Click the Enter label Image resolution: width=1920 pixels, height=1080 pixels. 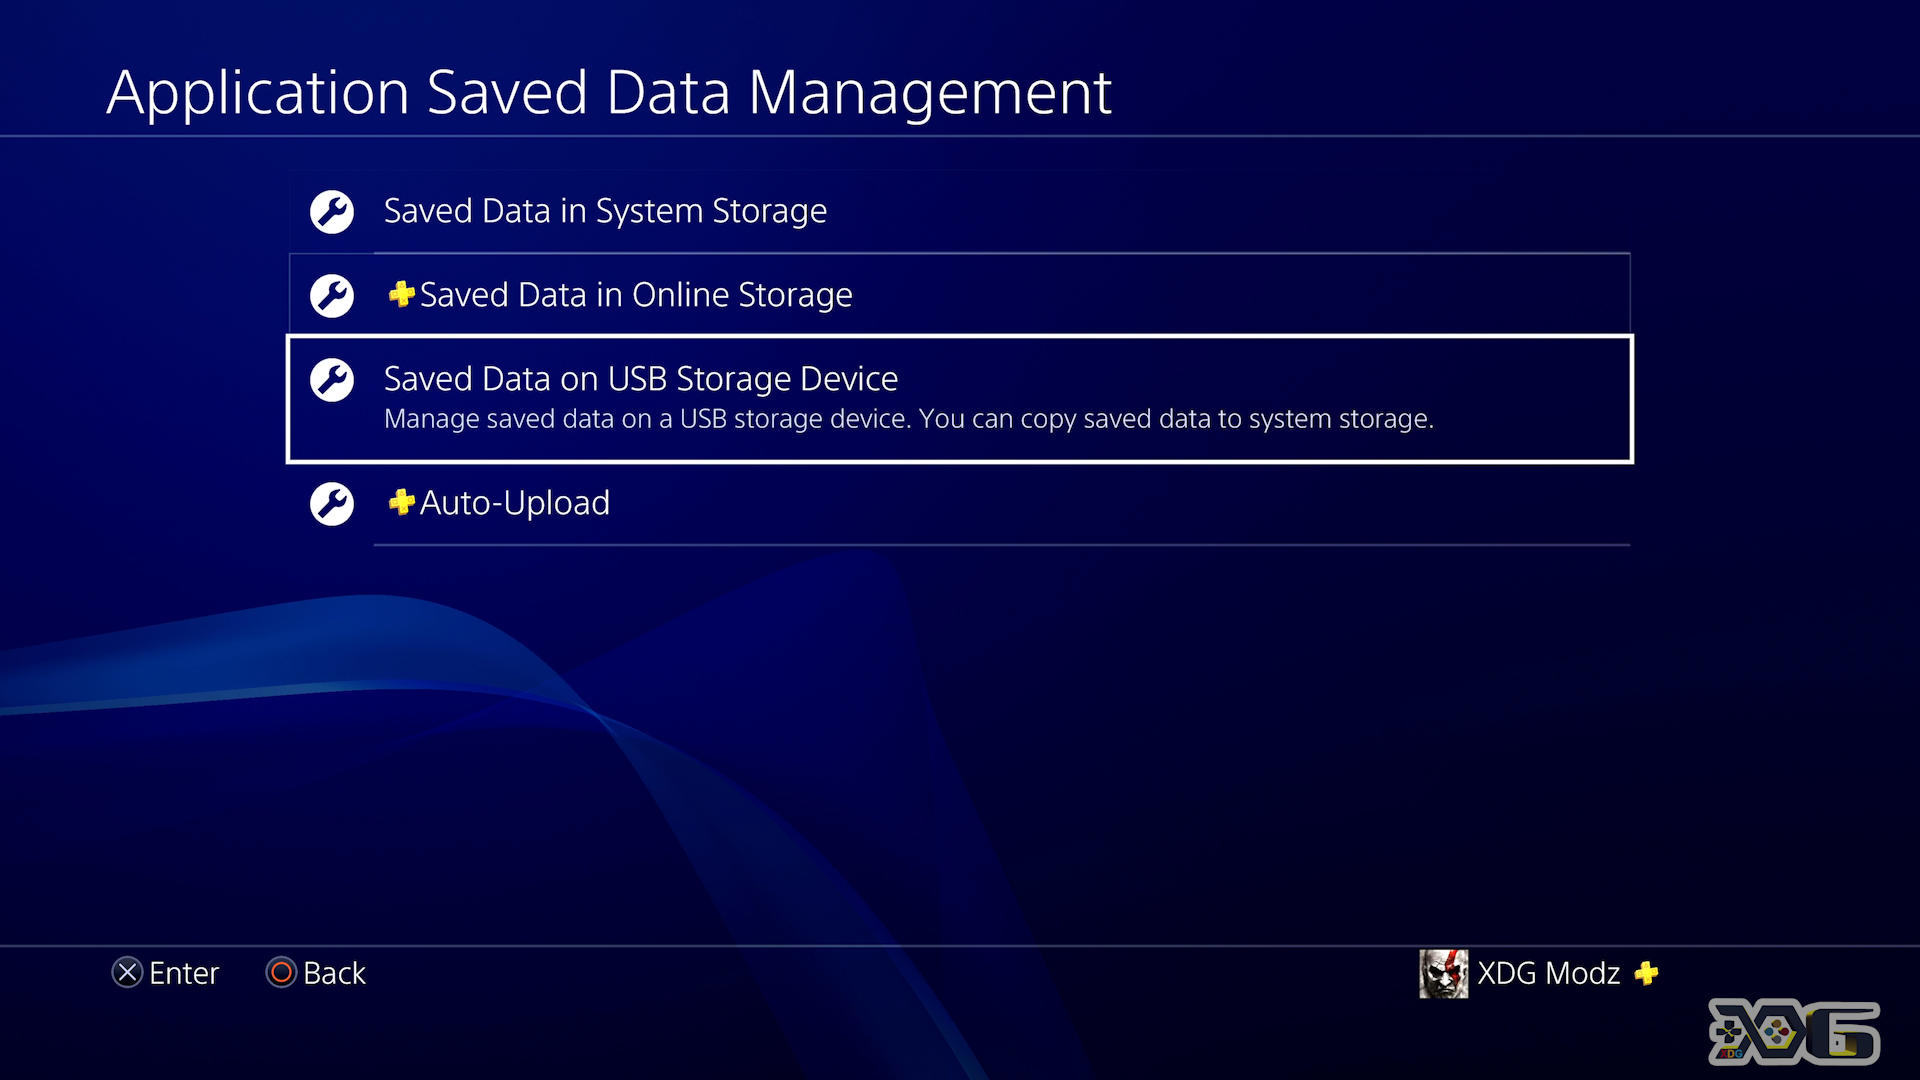point(184,973)
